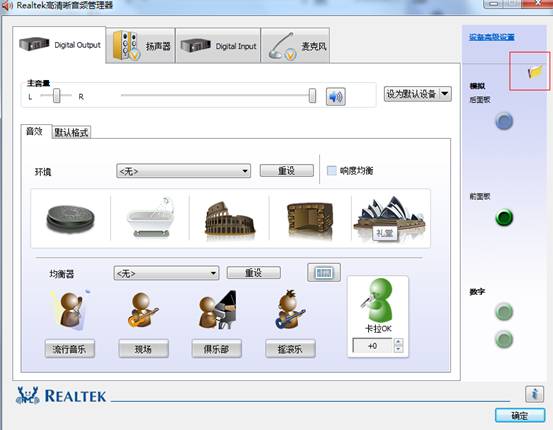Open the graphic equalizer icon button
553x430 pixels.
pos(324,272)
